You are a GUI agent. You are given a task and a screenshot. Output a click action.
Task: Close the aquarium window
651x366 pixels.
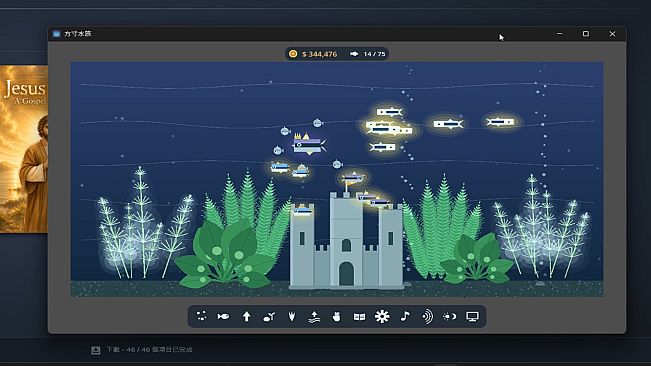pos(612,34)
